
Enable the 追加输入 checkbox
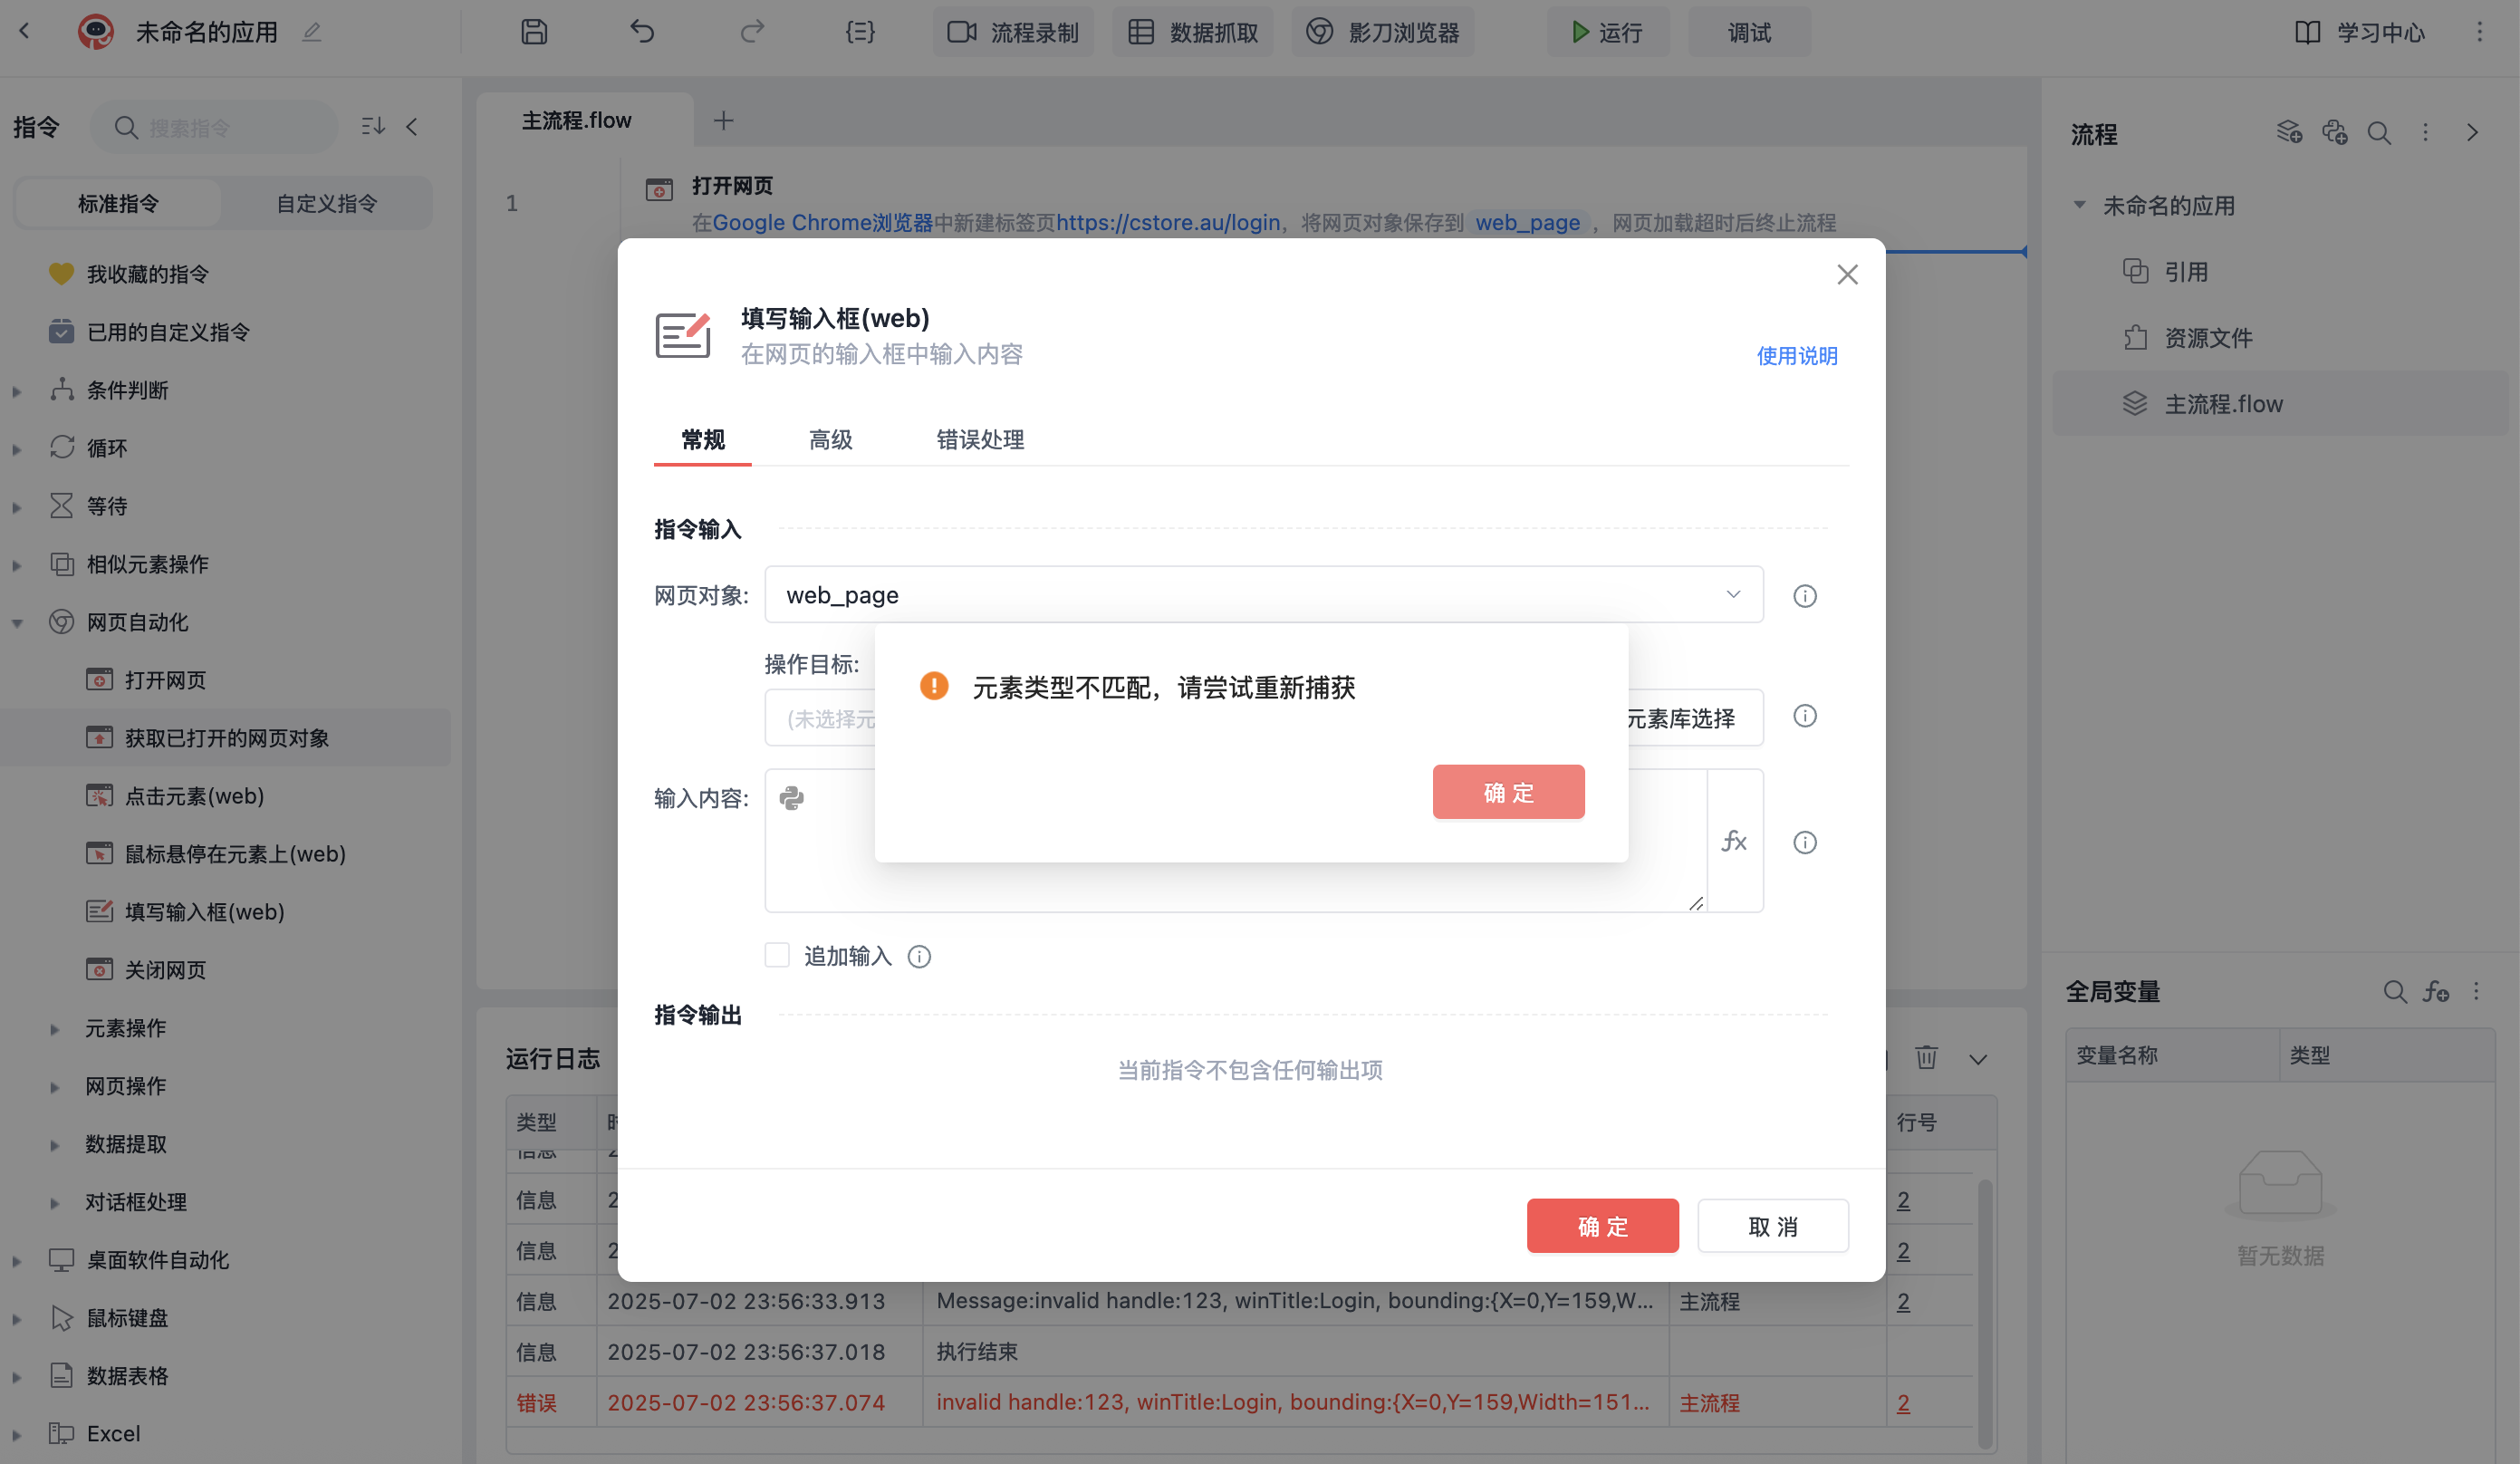click(x=777, y=955)
